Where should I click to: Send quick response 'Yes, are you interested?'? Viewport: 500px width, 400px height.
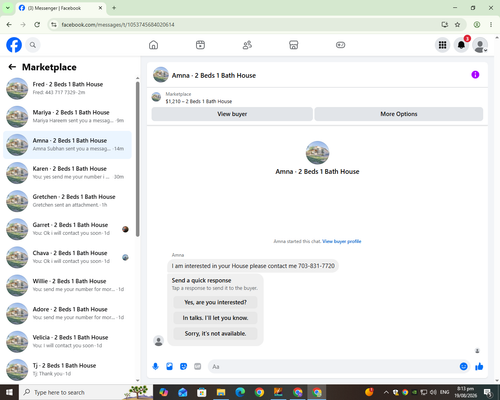pos(215,302)
